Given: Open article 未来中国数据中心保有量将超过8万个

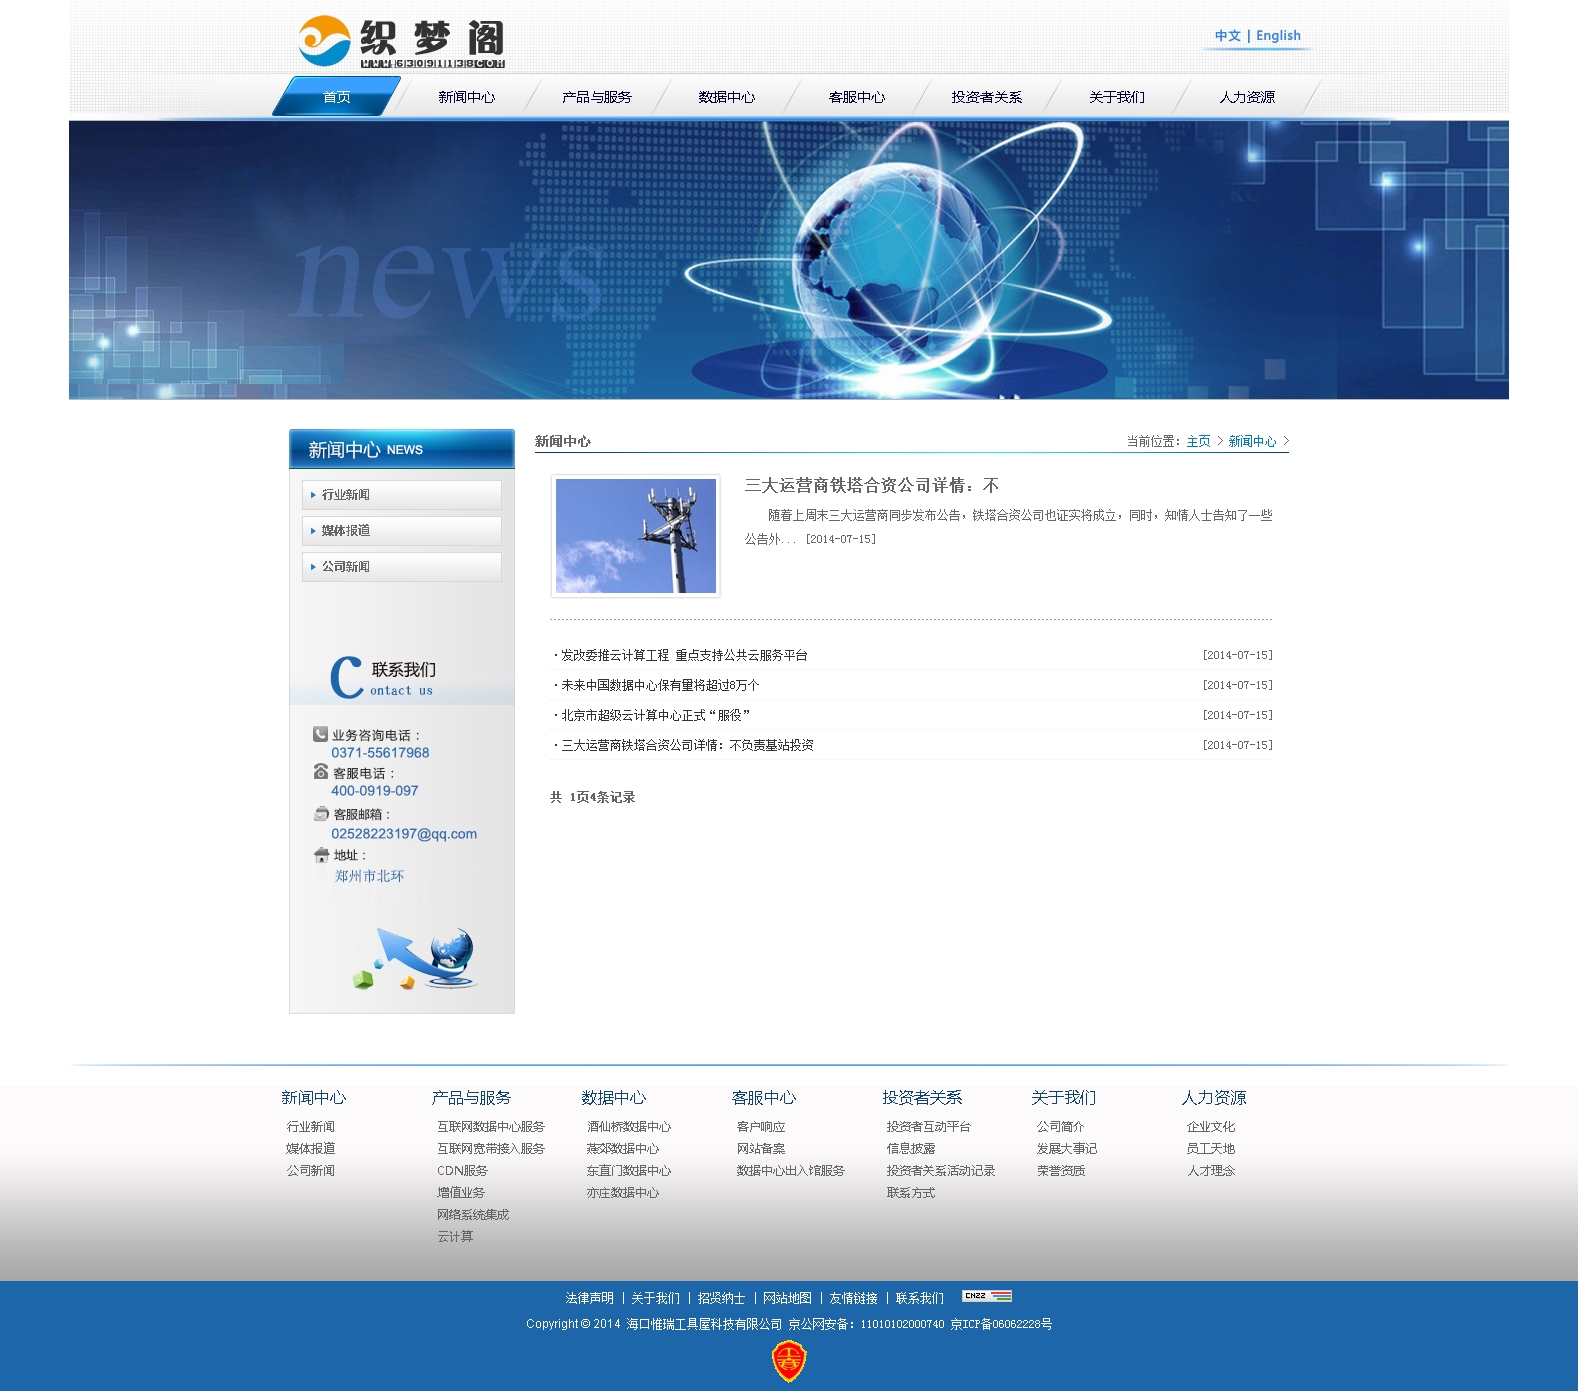Looking at the screenshot, I should coord(660,685).
